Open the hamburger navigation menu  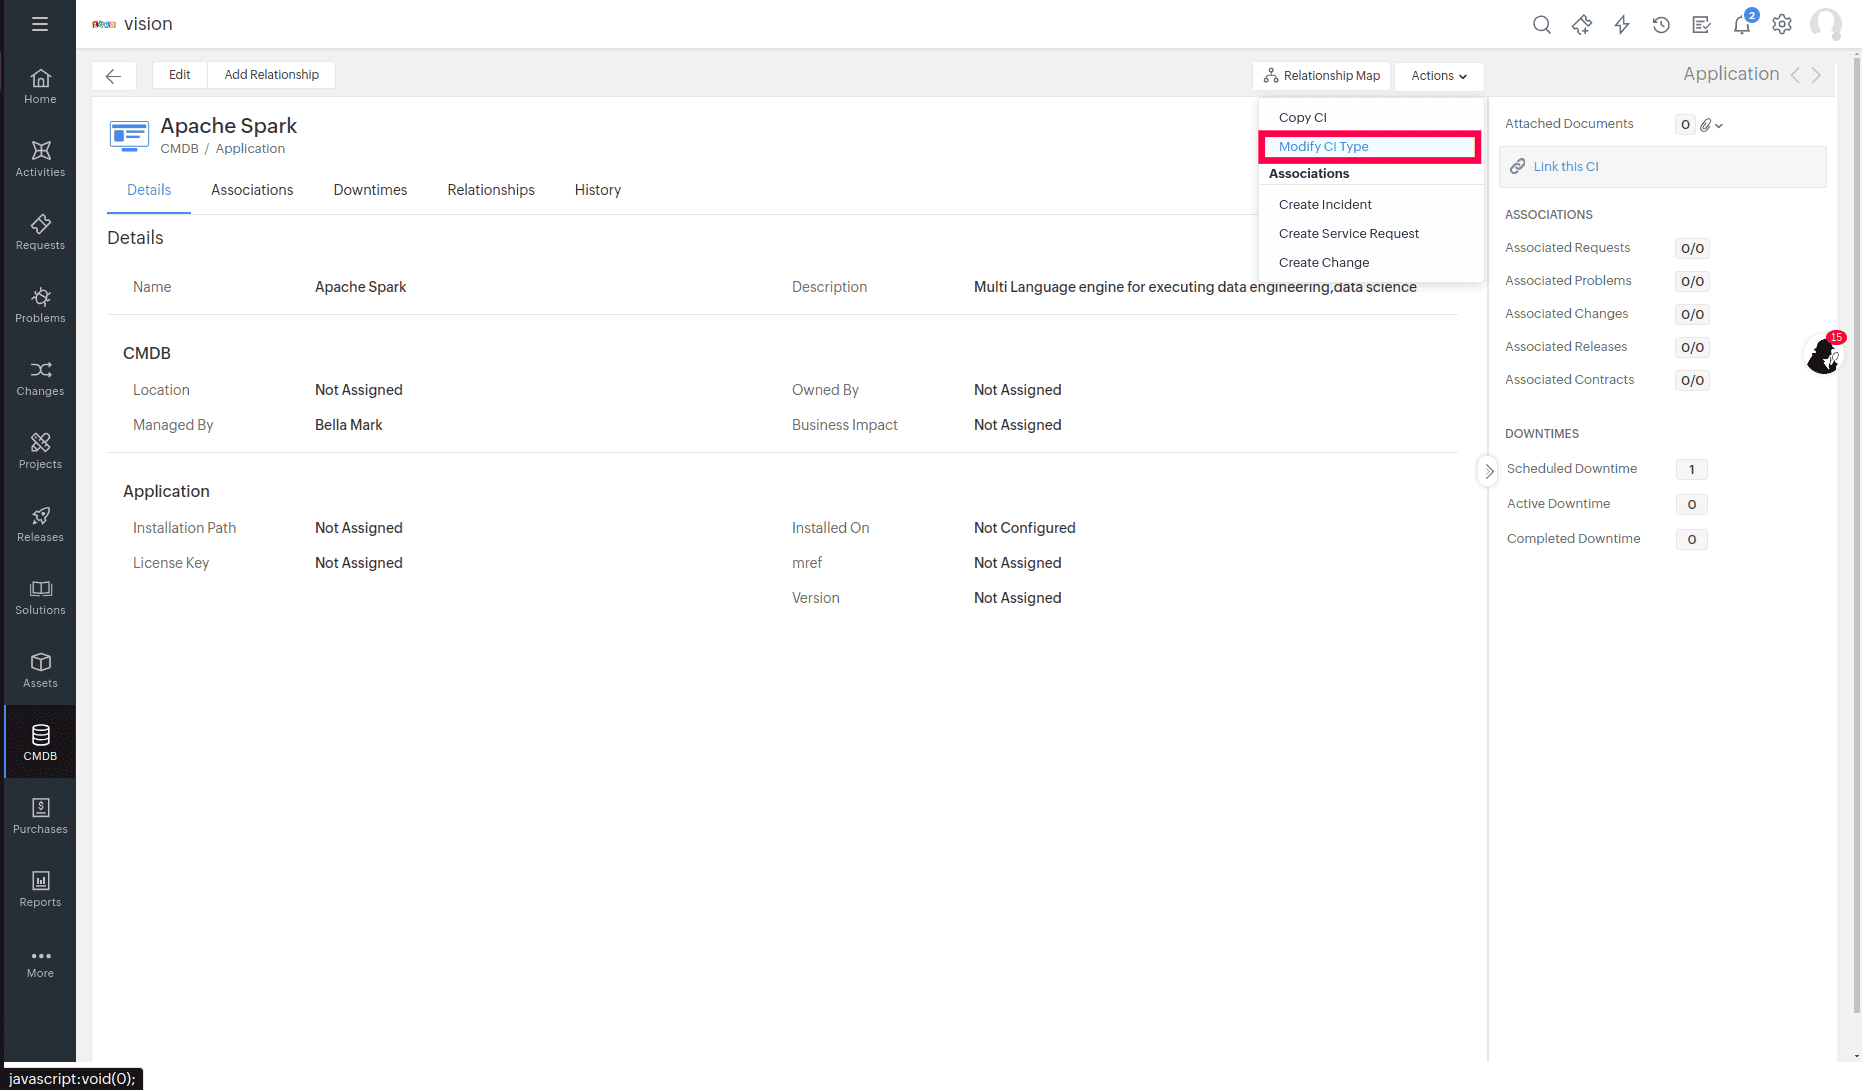(40, 24)
